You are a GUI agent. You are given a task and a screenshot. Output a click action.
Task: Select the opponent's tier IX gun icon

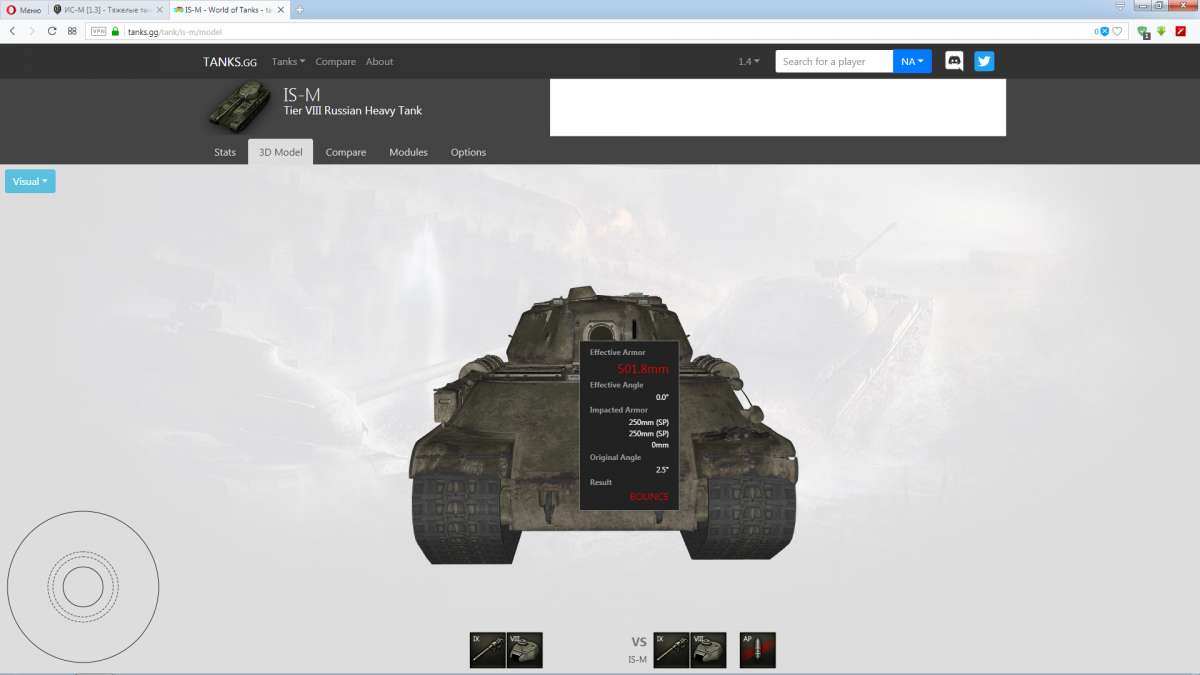pyautogui.click(x=672, y=650)
